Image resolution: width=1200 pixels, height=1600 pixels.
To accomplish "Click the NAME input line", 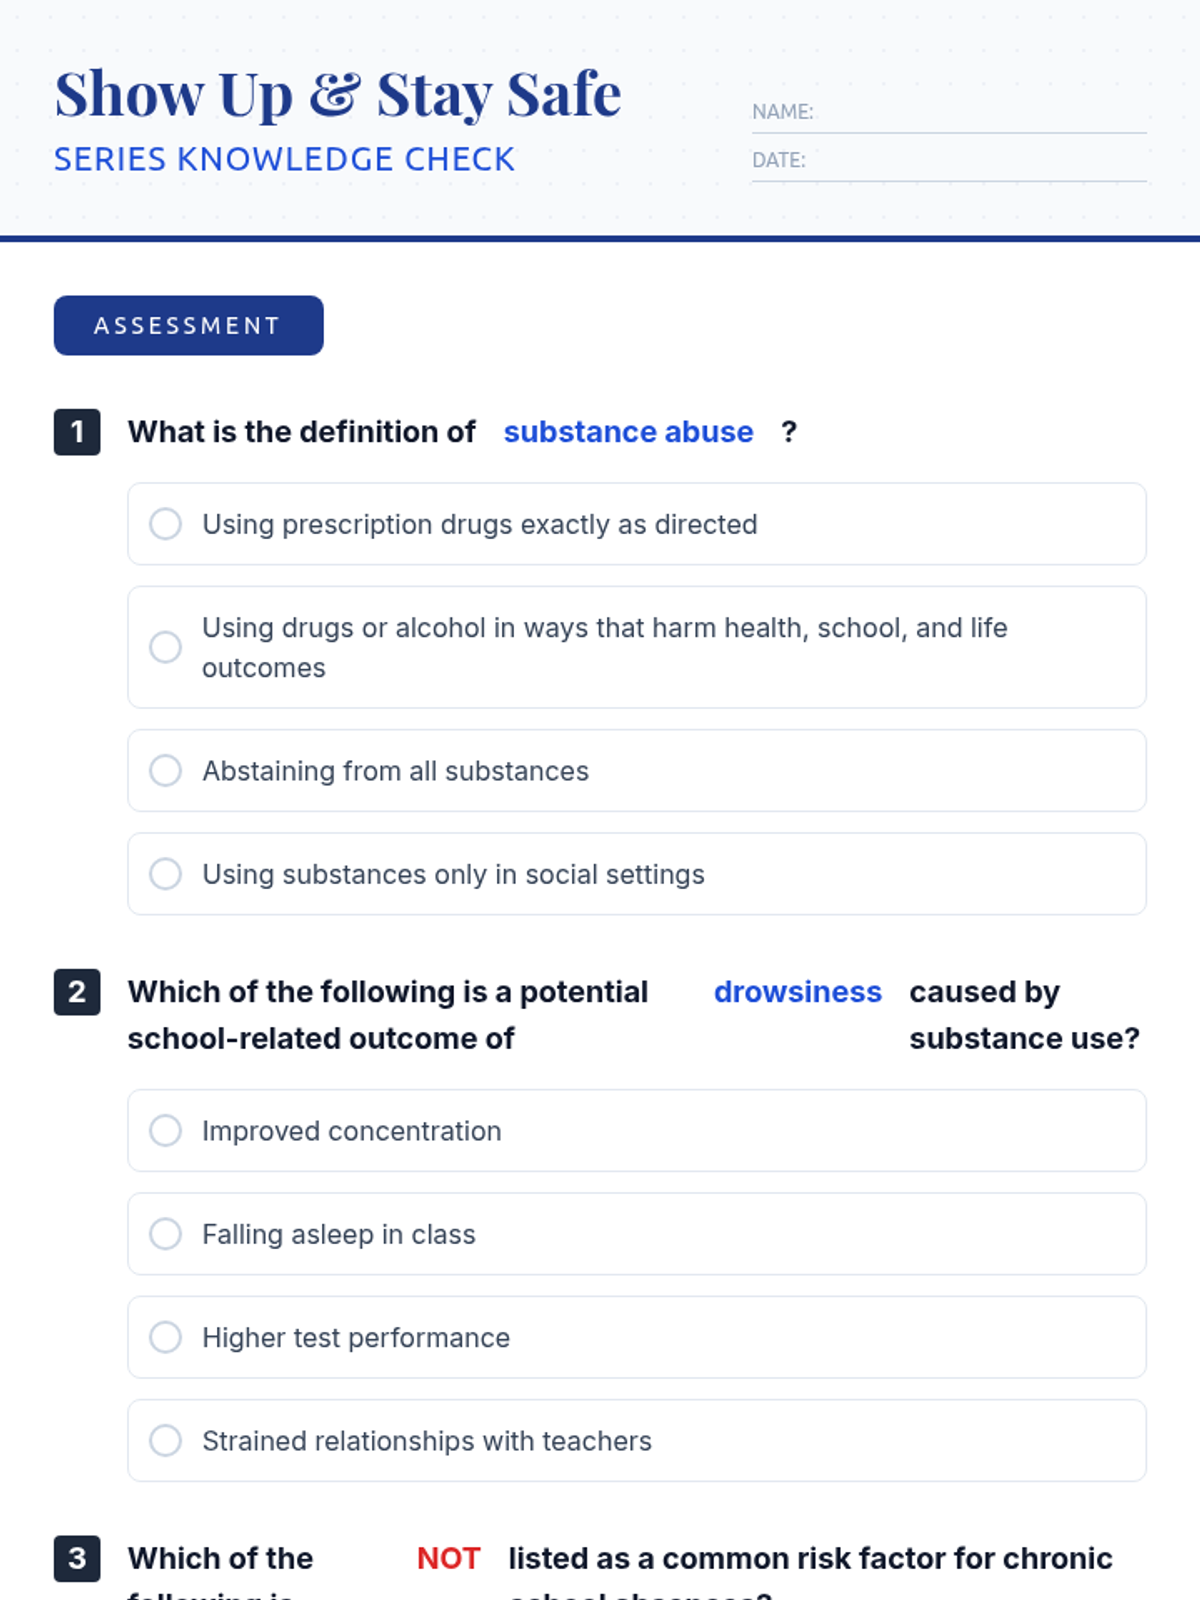I will click(980, 114).
